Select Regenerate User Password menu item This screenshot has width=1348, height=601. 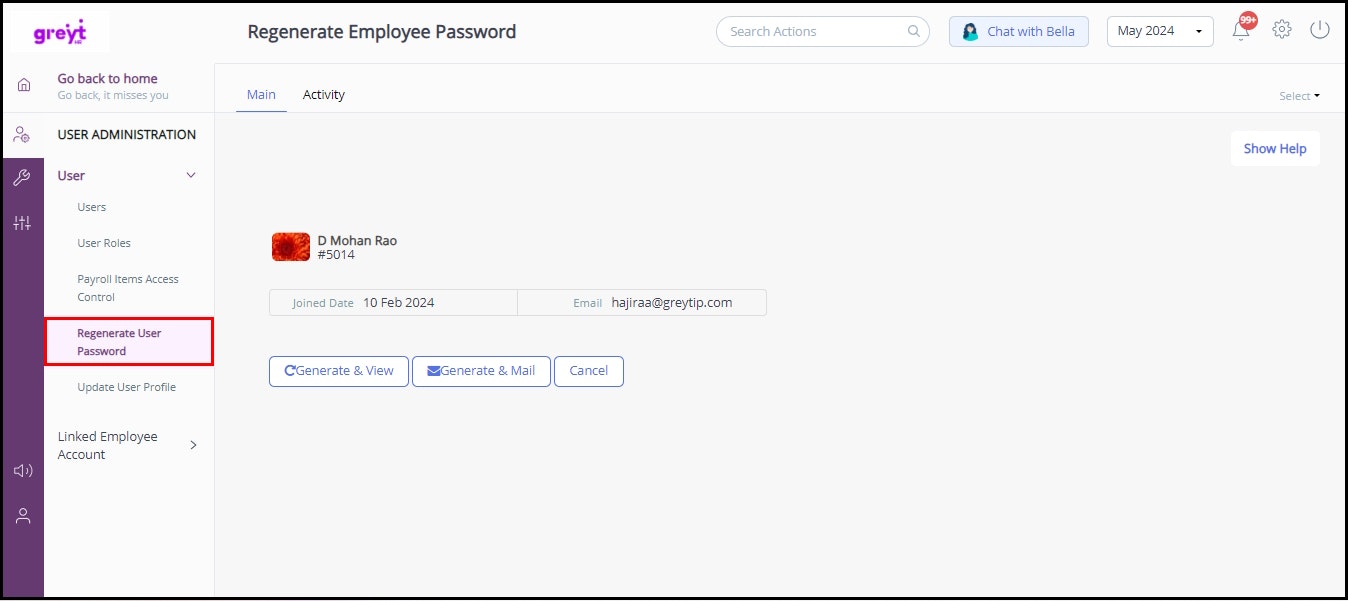click(x=129, y=342)
